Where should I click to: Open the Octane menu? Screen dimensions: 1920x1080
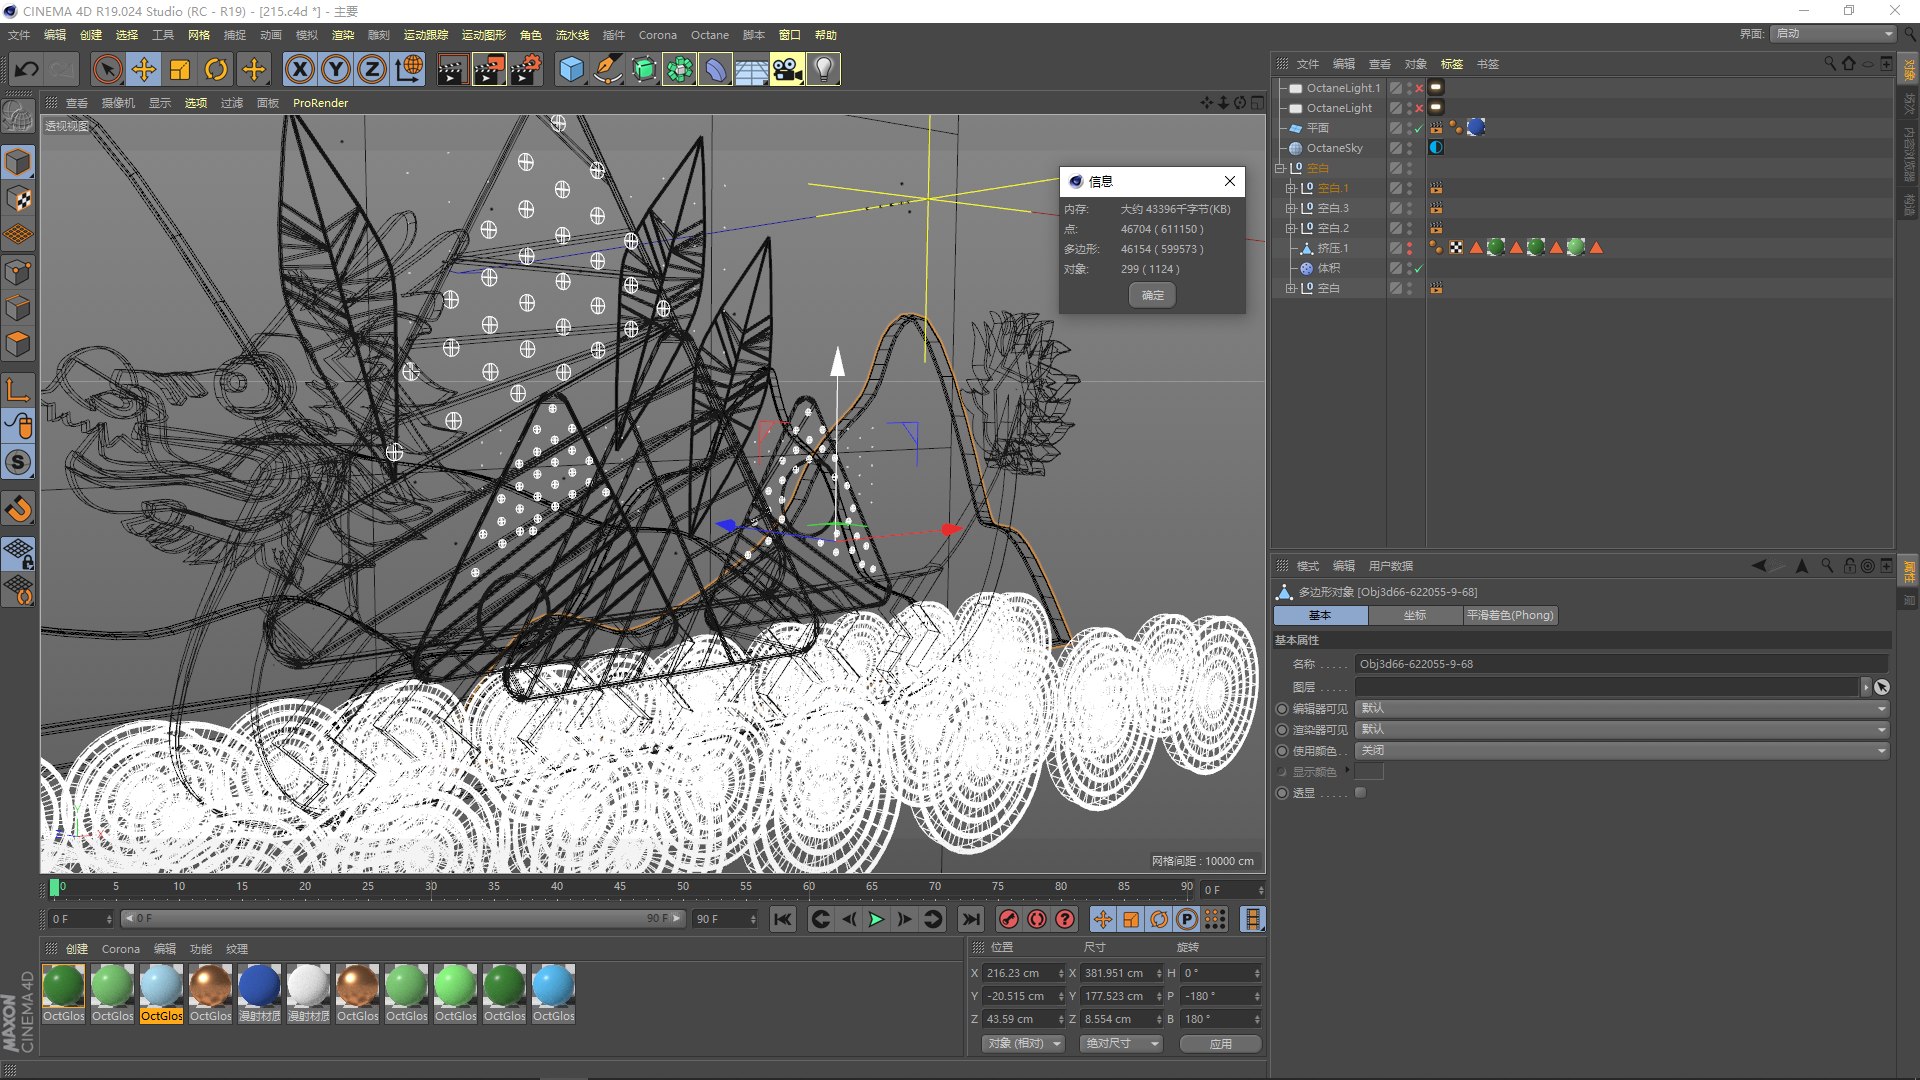pyautogui.click(x=709, y=35)
